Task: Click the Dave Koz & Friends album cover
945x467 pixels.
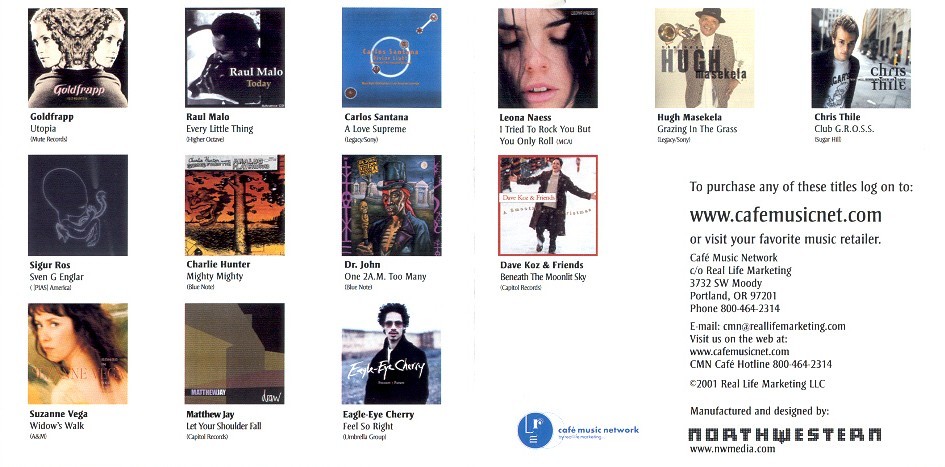Action: pos(548,205)
